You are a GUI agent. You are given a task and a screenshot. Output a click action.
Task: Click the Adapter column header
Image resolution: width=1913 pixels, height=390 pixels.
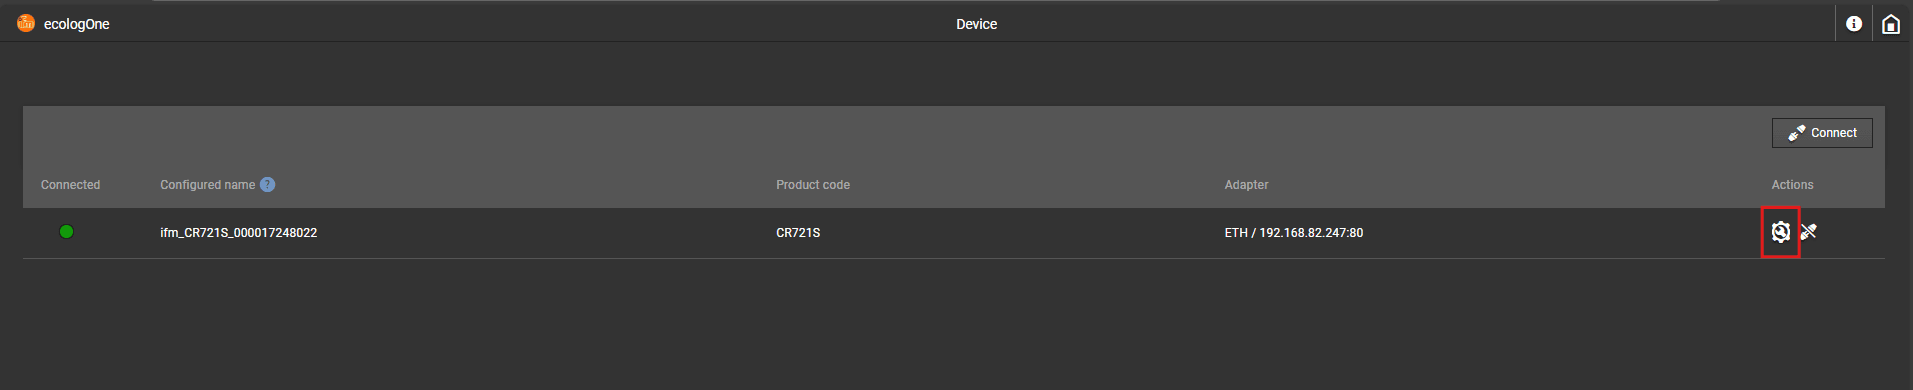(x=1246, y=185)
